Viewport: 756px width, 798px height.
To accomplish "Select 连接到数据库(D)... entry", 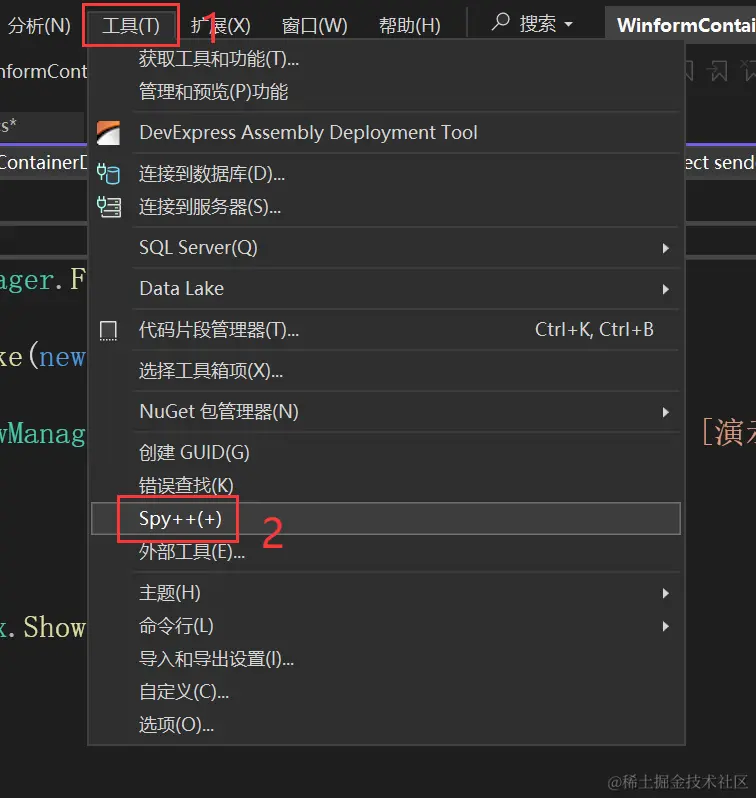I will 385,174.
